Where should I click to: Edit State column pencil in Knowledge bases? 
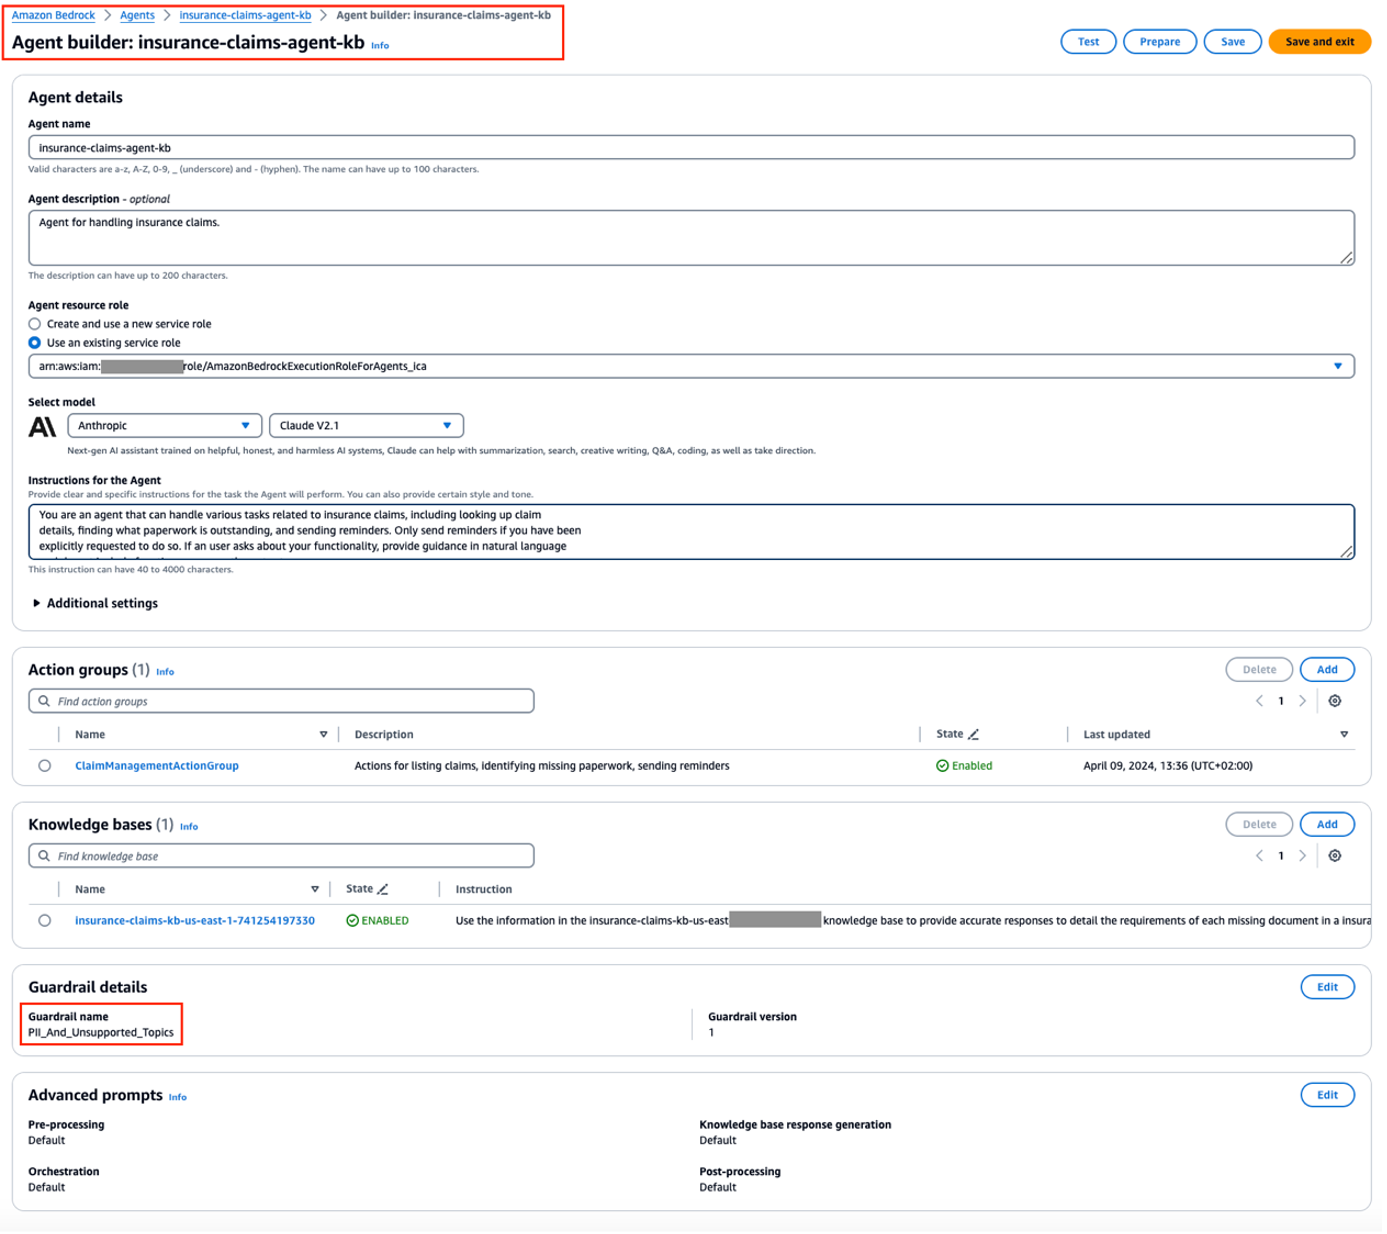[x=382, y=889]
